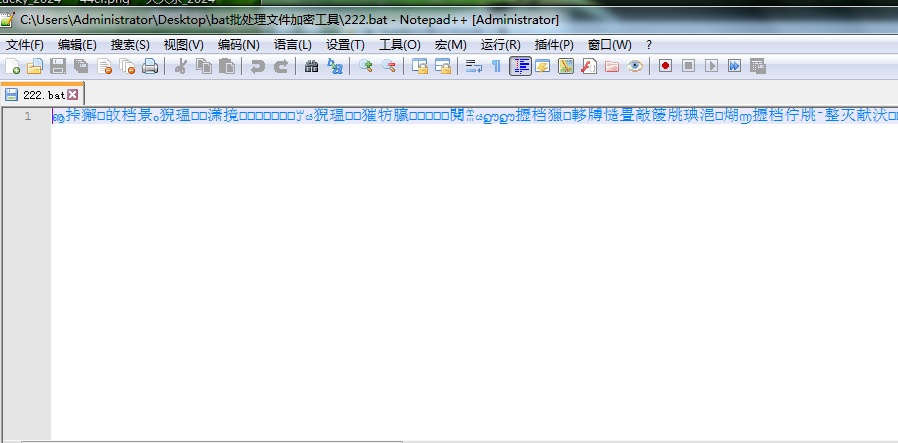Viewport: 898px width, 443px height.
Task: Create a new file with New icon
Action: [x=12, y=66]
